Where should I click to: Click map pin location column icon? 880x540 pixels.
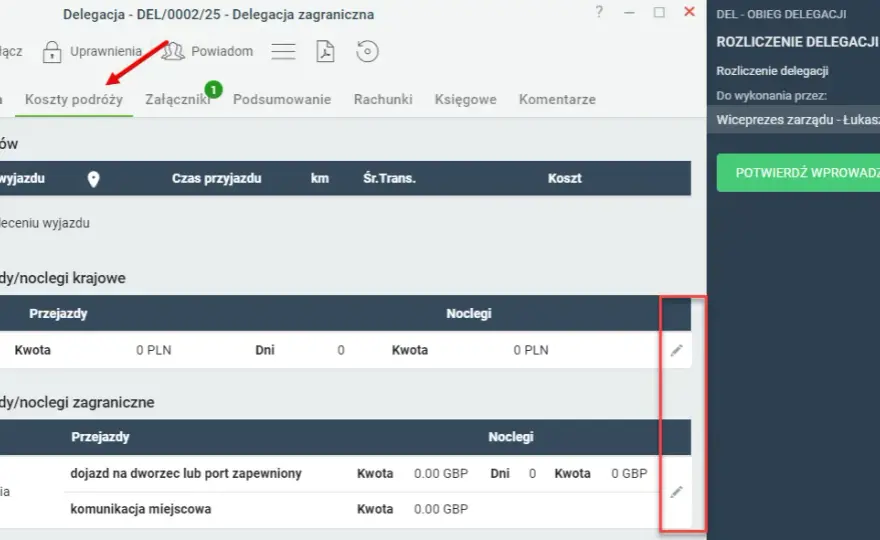(94, 179)
